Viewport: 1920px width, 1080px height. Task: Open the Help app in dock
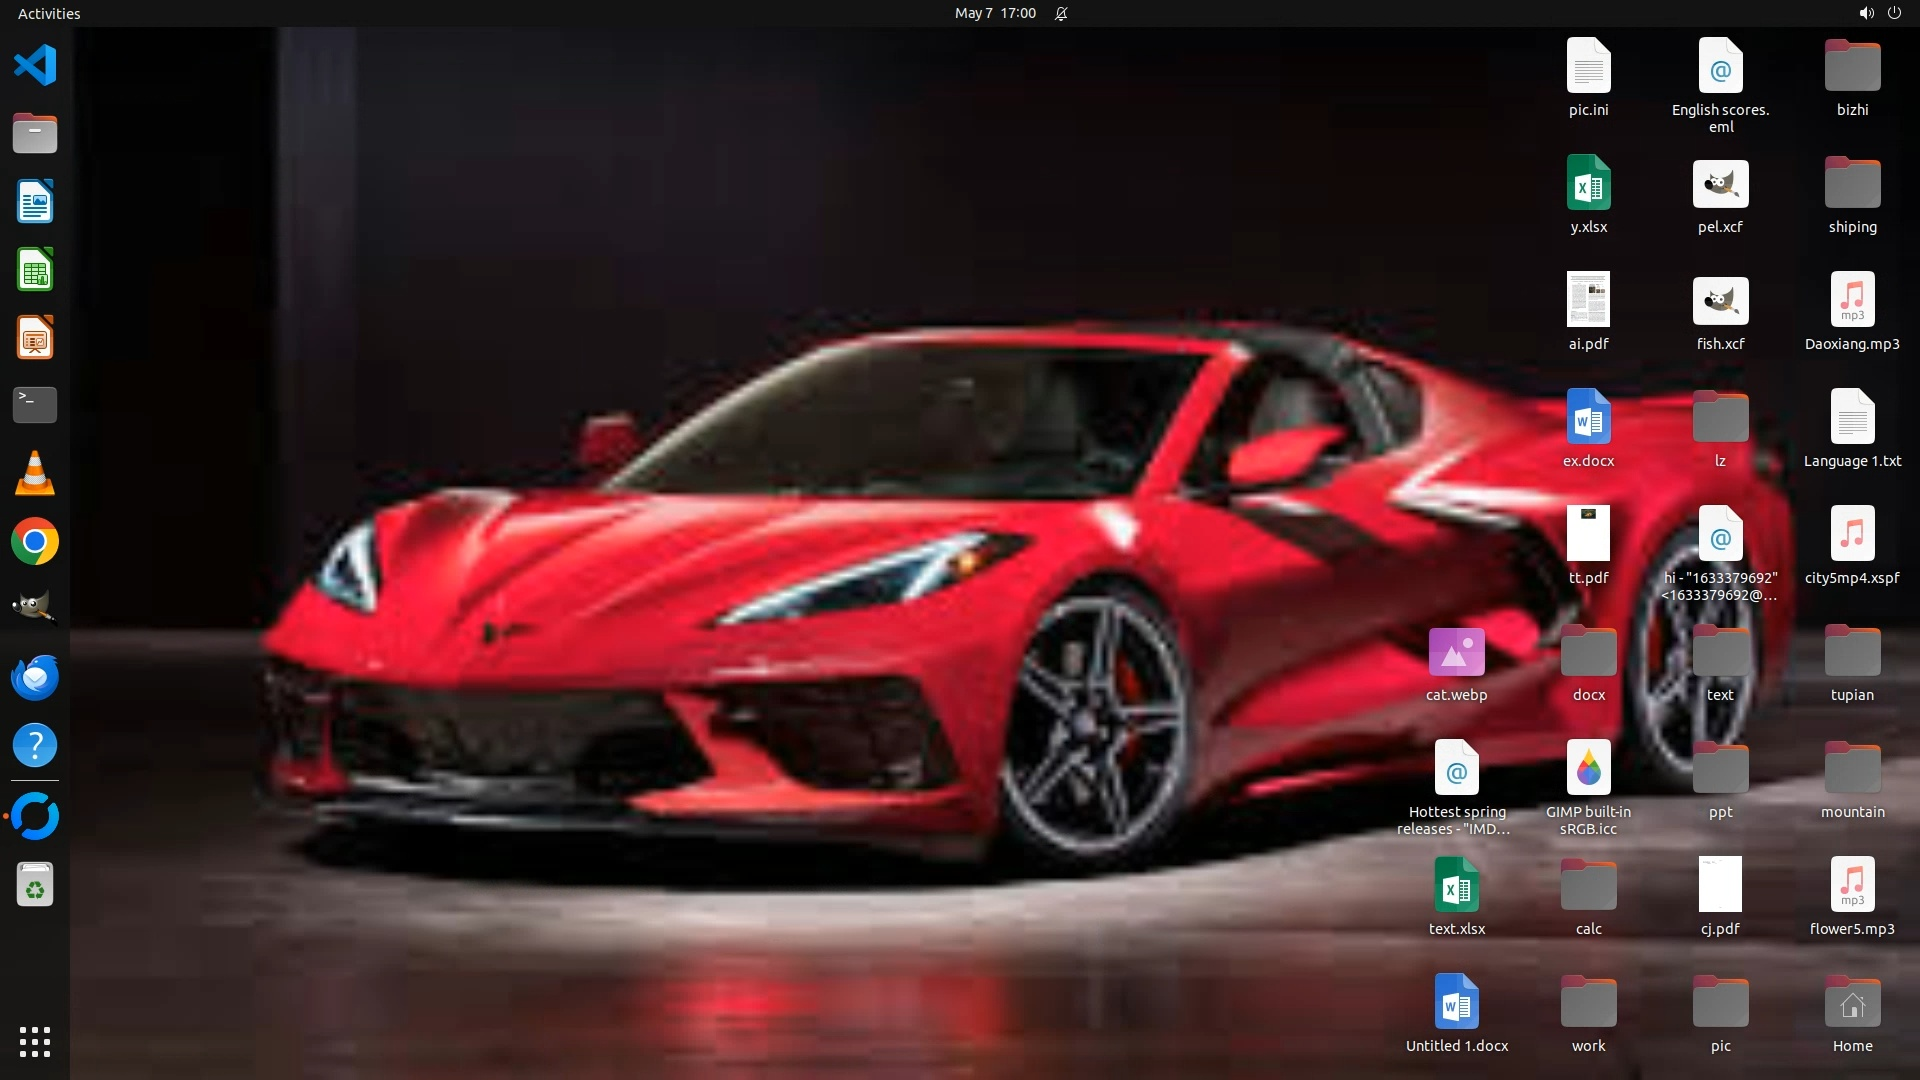[x=35, y=746]
